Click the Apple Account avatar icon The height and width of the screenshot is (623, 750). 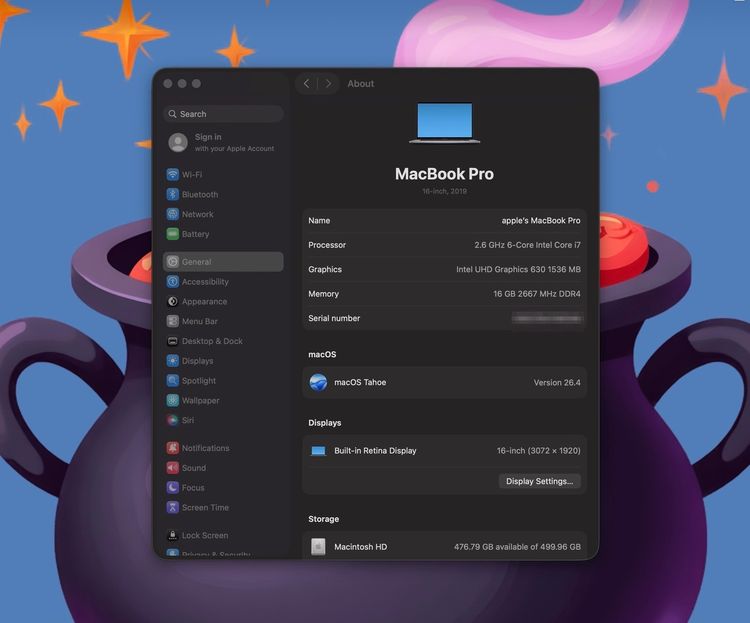[x=178, y=142]
